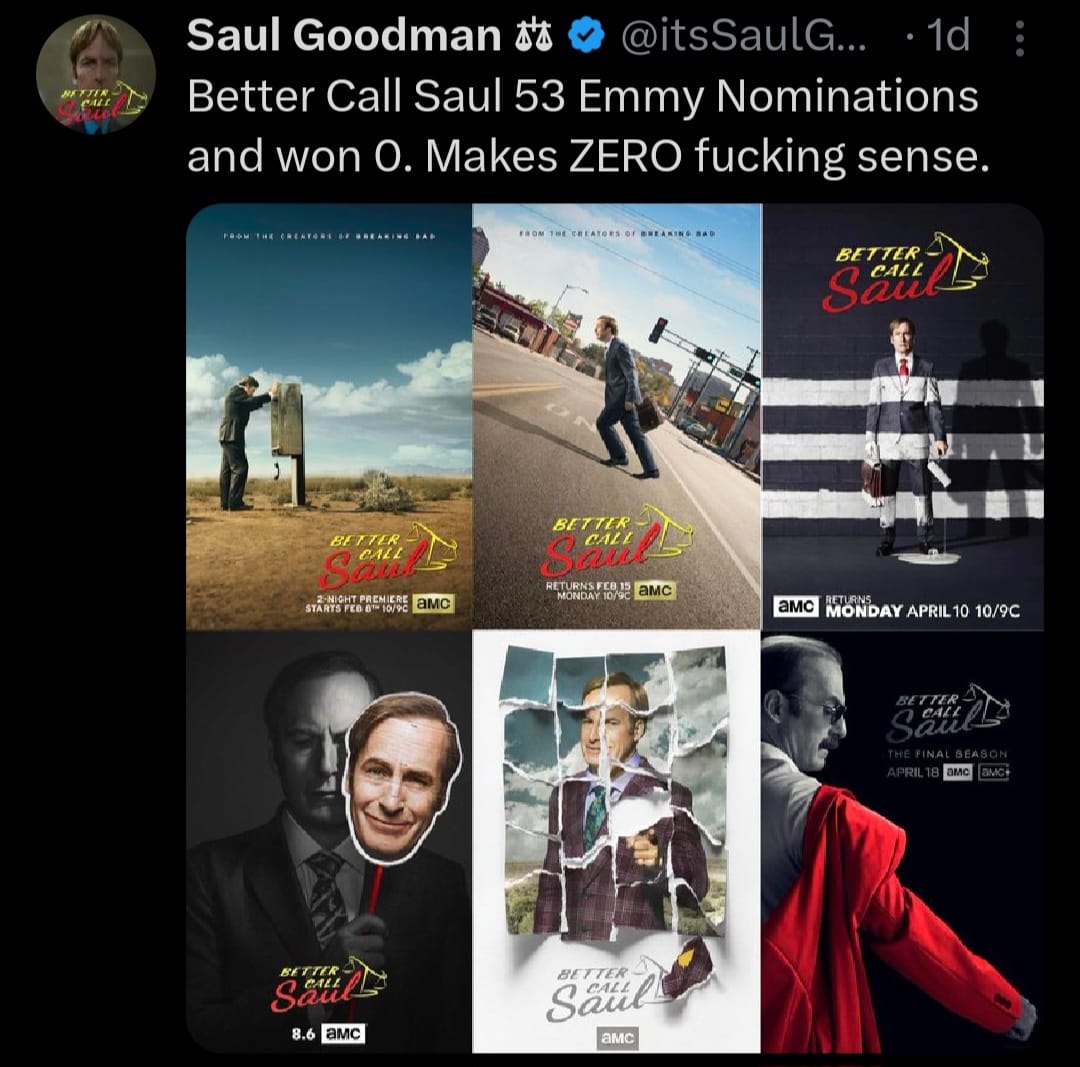Open the torn paper plaid suit poster
1080x1067 pixels.
coord(616,841)
